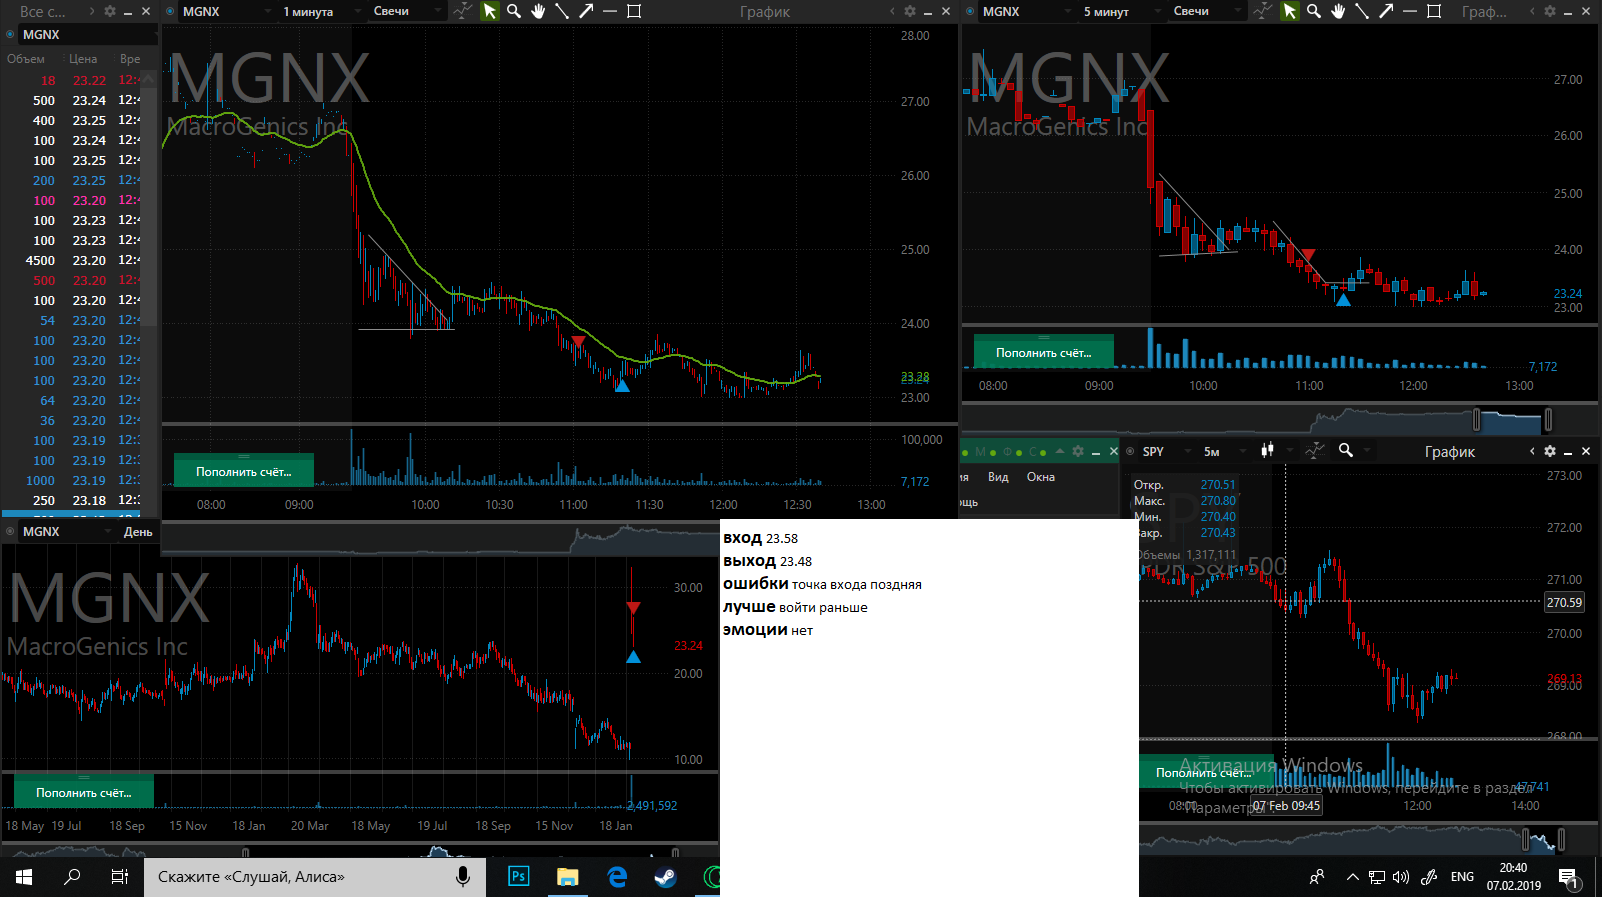Toggle link indicator in the MGNX daily chart
Viewport: 1602px width, 897px height.
tap(10, 531)
